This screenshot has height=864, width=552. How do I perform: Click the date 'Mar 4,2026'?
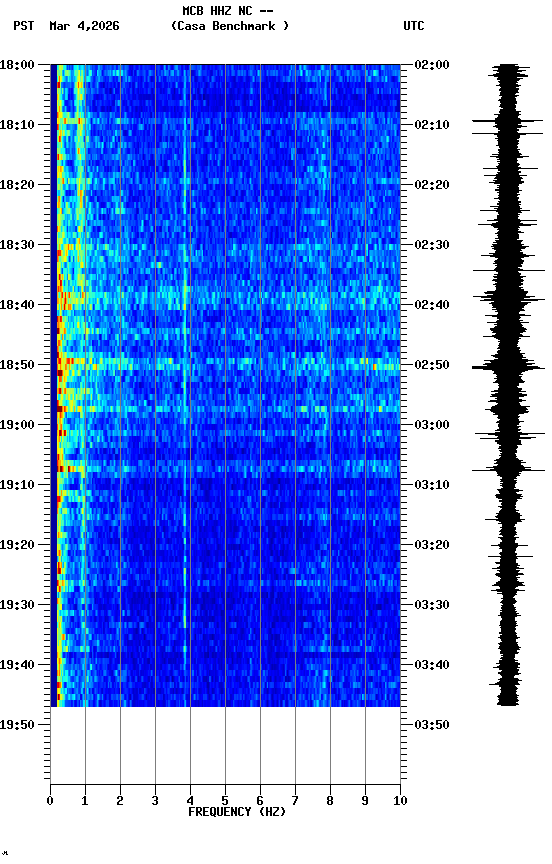(84, 26)
